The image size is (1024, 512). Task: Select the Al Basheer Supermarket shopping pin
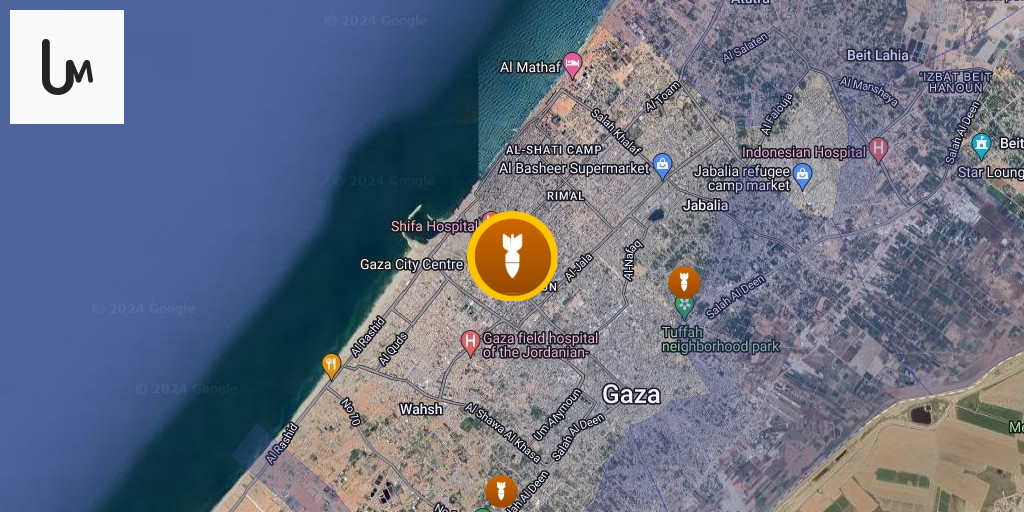[662, 167]
